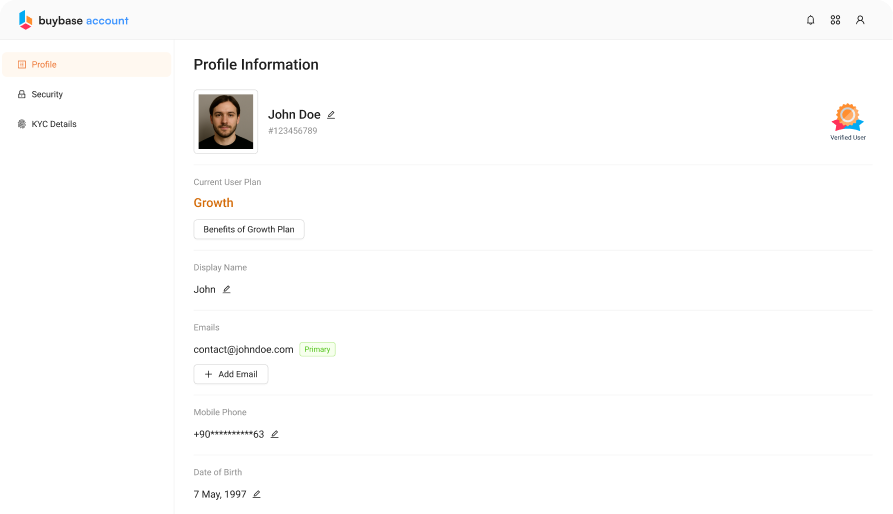
Task: Click the Primary email tag
Action: coord(317,349)
